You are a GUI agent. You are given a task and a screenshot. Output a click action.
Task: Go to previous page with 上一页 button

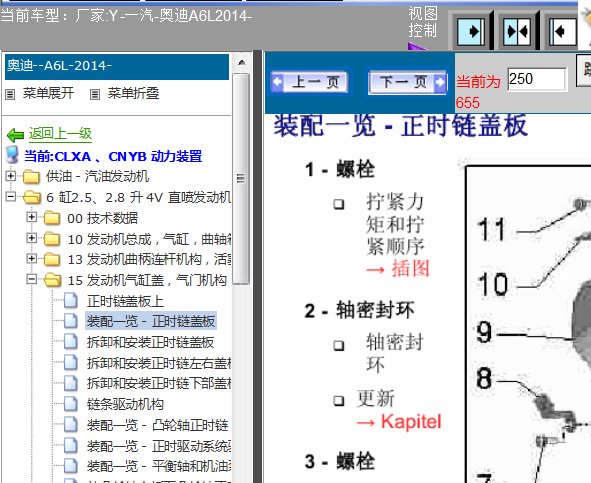click(x=310, y=81)
